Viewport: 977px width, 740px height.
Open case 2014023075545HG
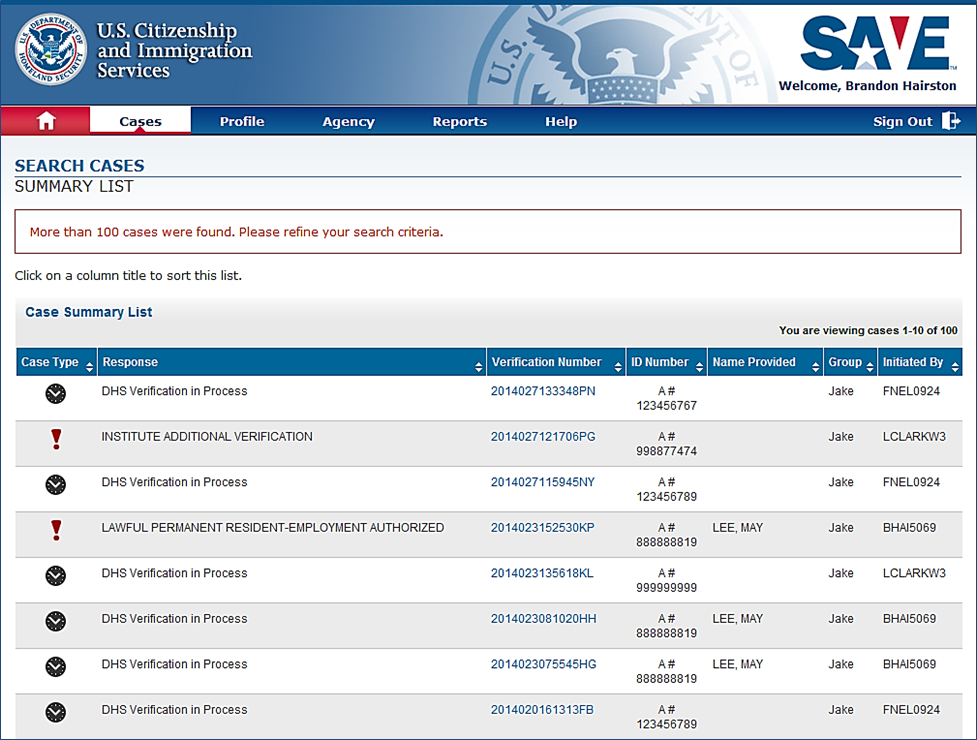(x=543, y=664)
